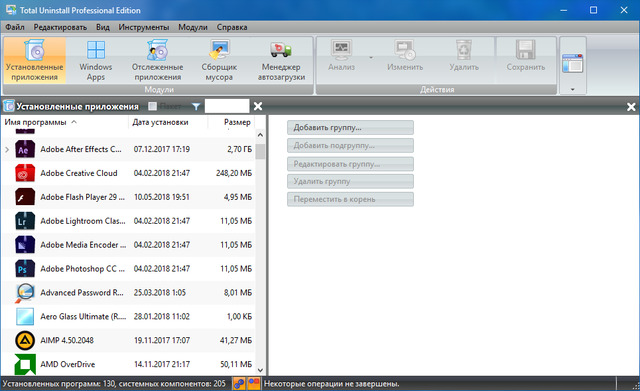Click the Adobe Photoshop CC icon
Image resolution: width=640 pixels, height=391 pixels.
[x=25, y=269]
